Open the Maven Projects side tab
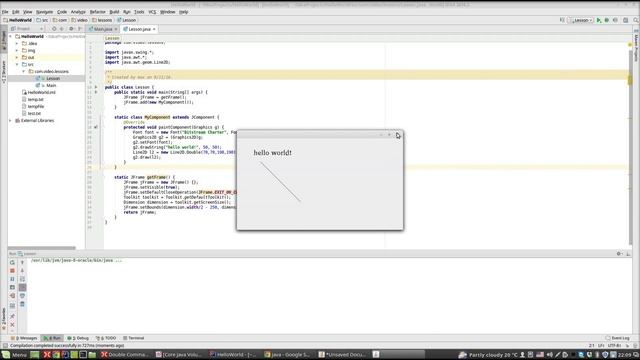Screen dimensions: 640x360 (x=636, y=46)
